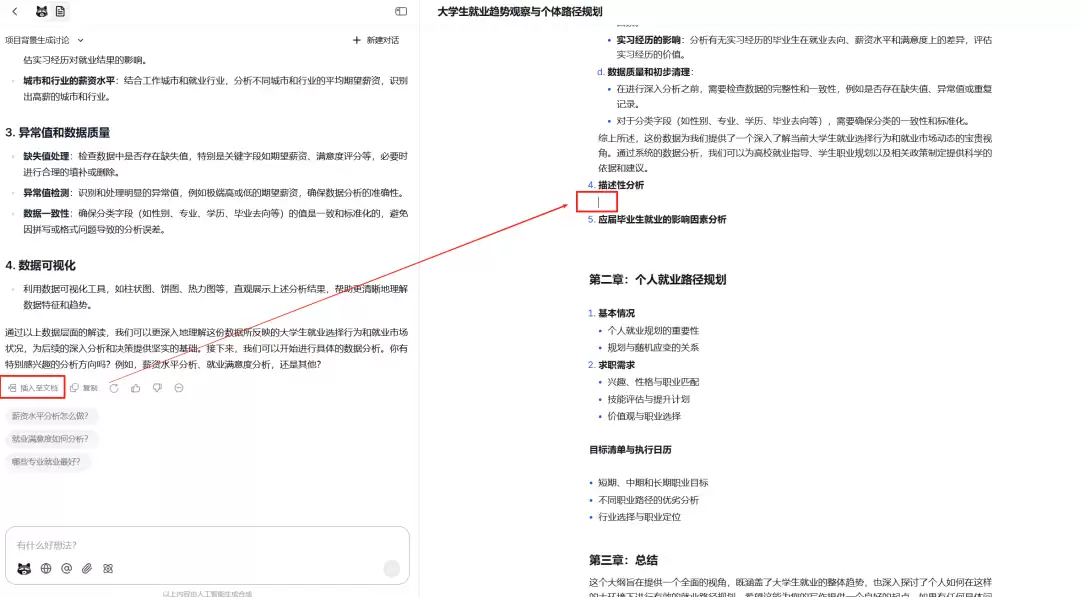Image resolution: width=1080 pixels, height=597 pixels.
Task: Click heading 目标清单与执行日历
Action: [x=630, y=450]
